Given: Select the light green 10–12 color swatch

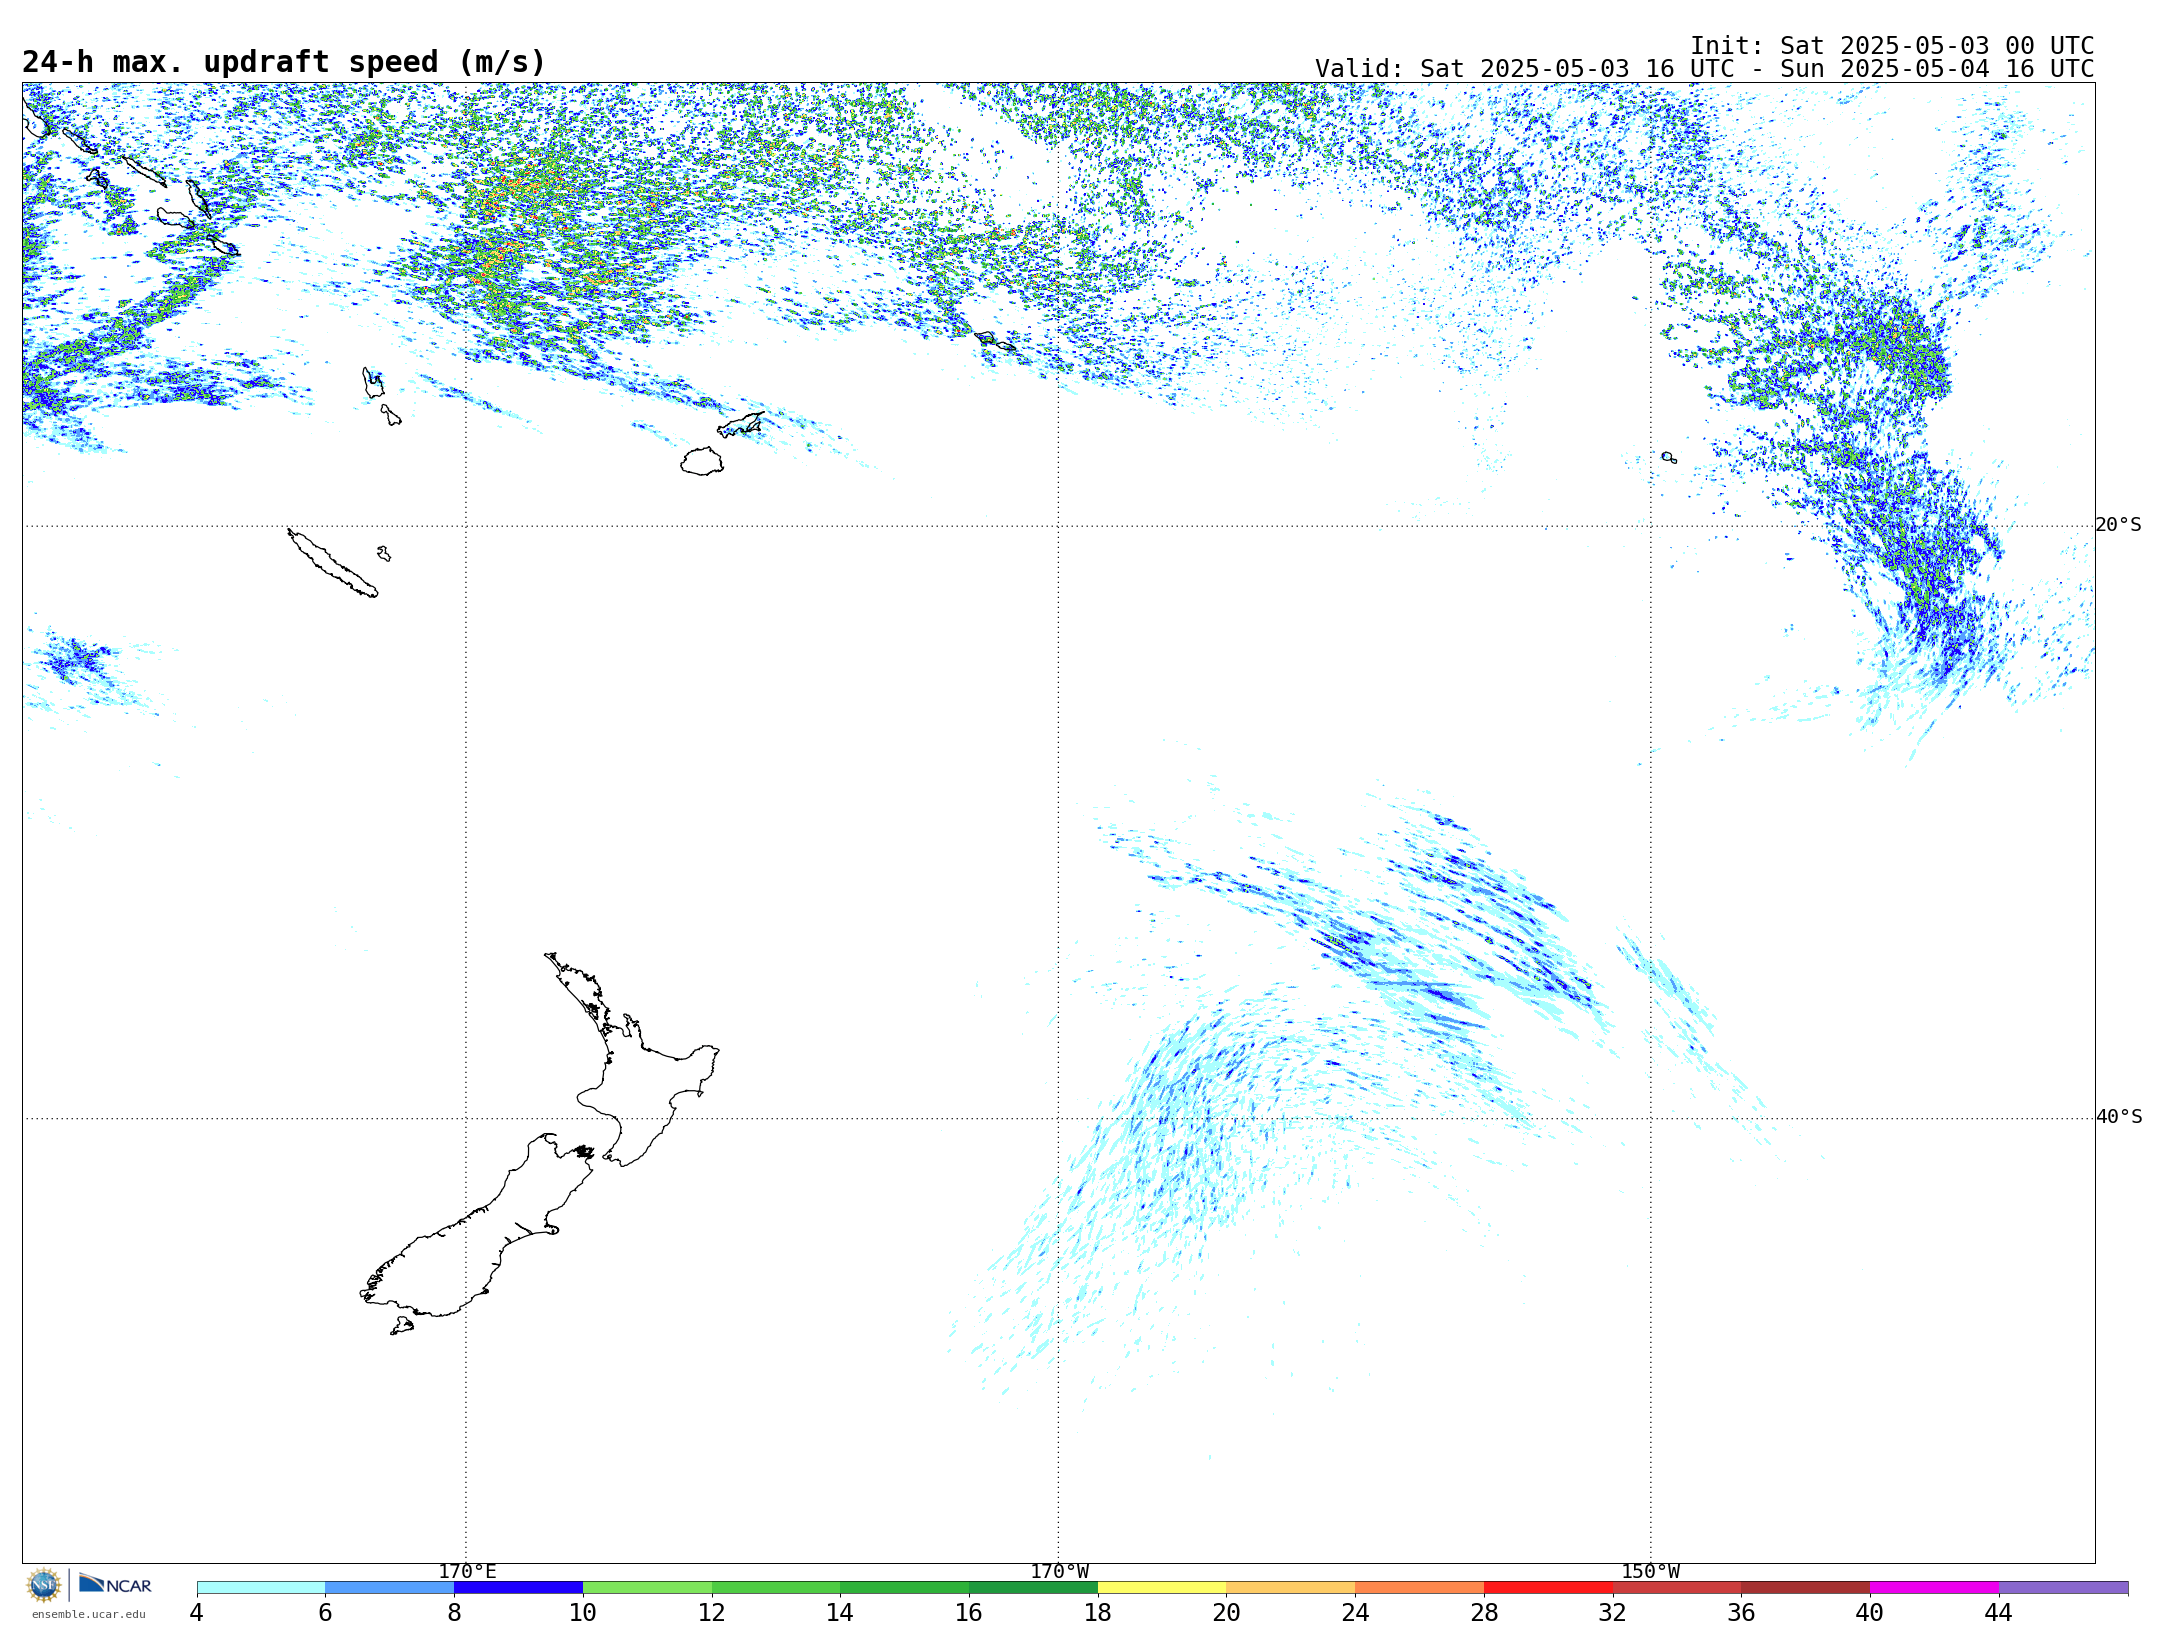Looking at the screenshot, I should coord(647,1588).
